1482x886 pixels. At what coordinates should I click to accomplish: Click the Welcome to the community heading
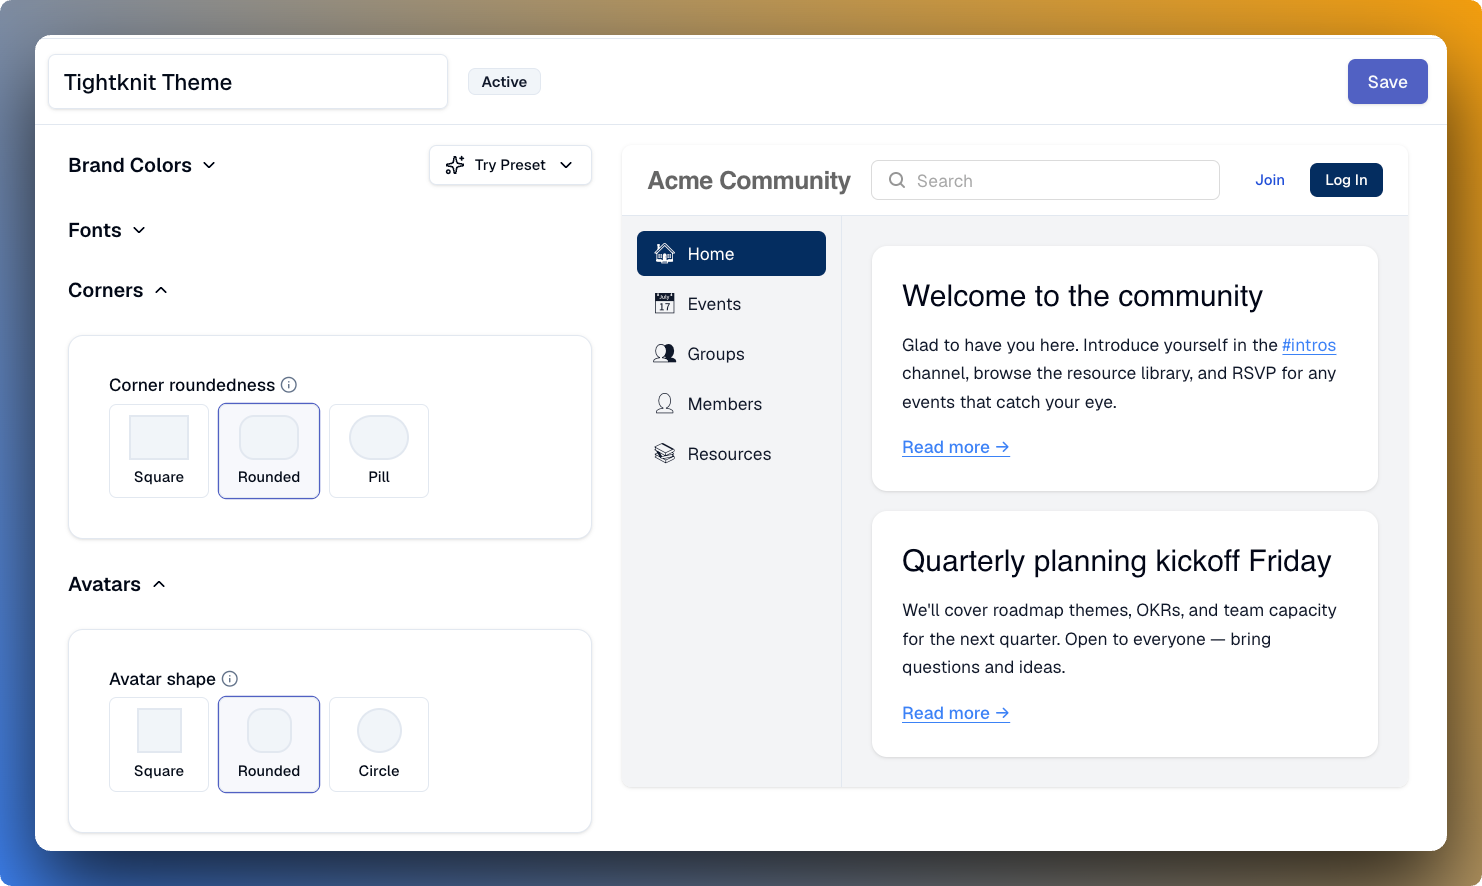coord(1082,296)
